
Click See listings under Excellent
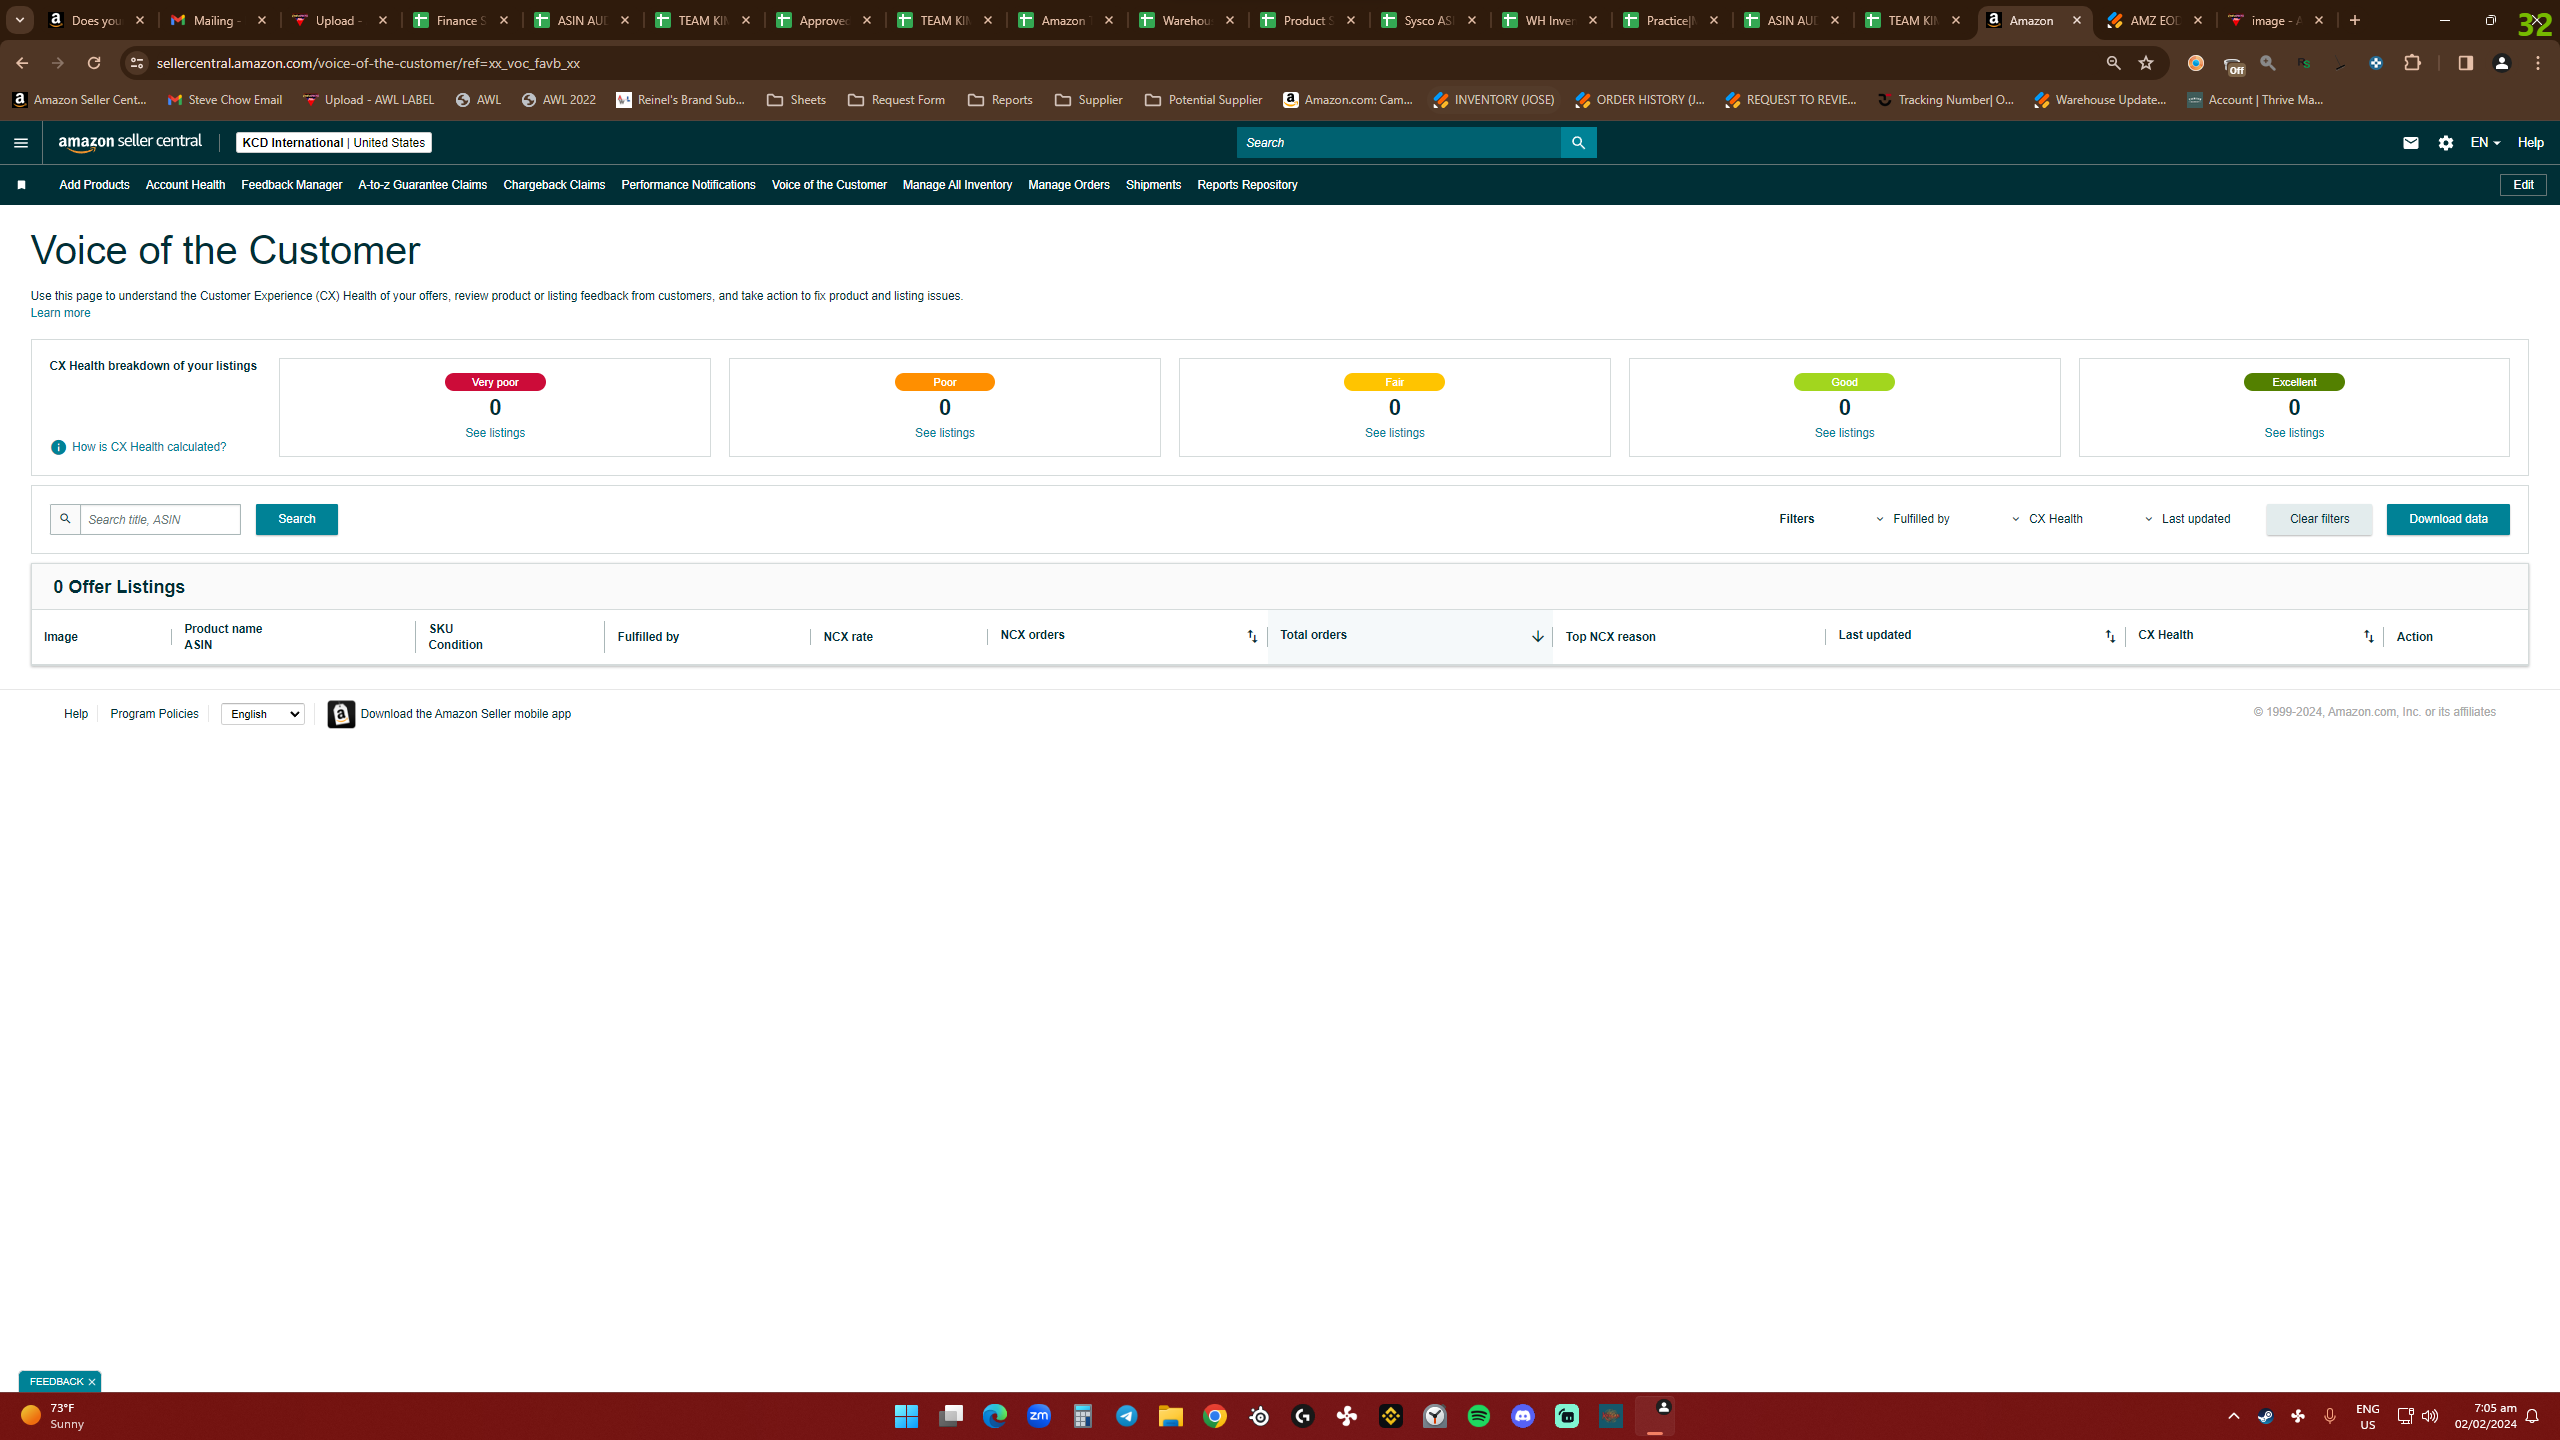[2294, 433]
